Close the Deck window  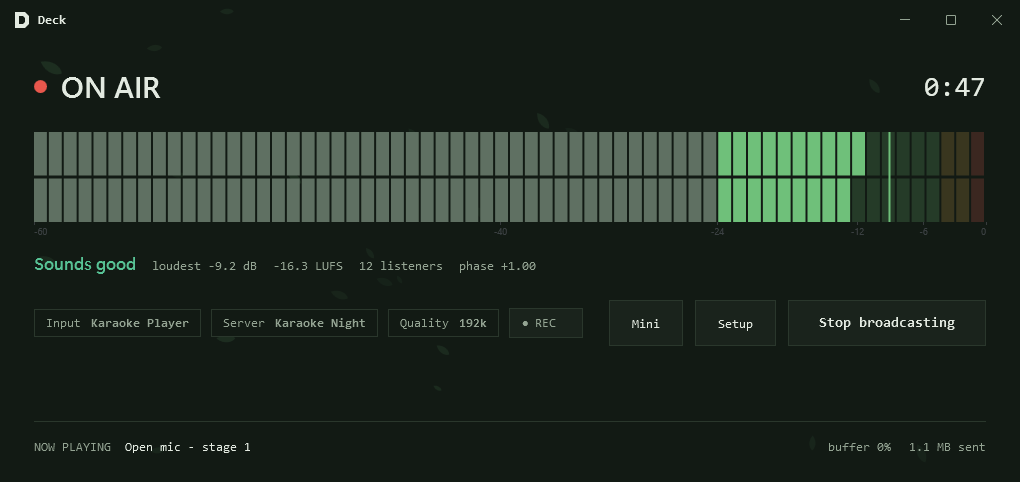(x=997, y=20)
